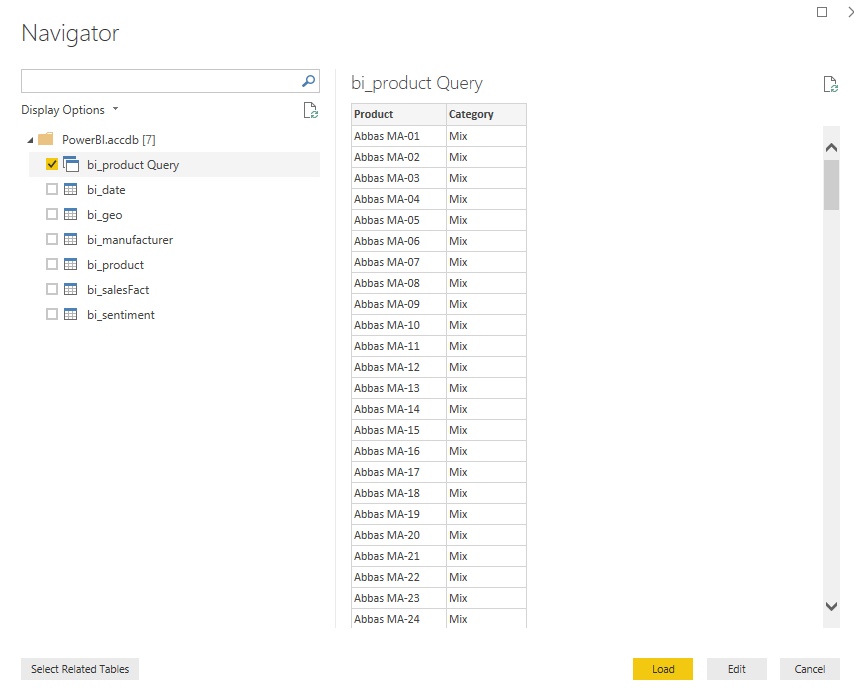Maximize the Navigator window
This screenshot has height=690, width=854.
822,12
